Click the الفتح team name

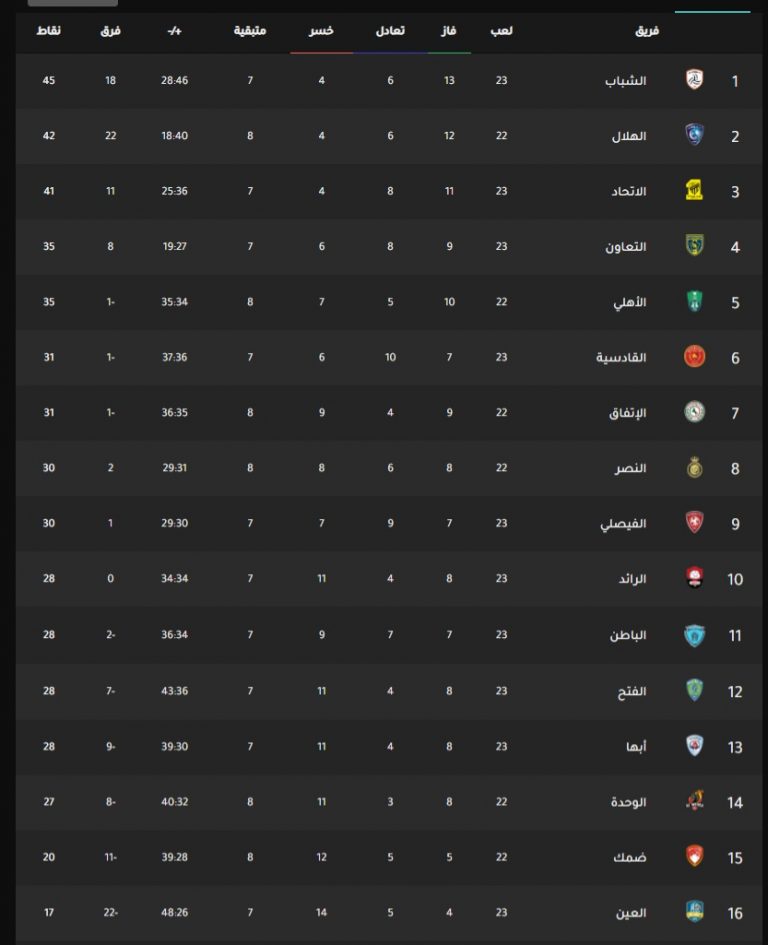632,691
